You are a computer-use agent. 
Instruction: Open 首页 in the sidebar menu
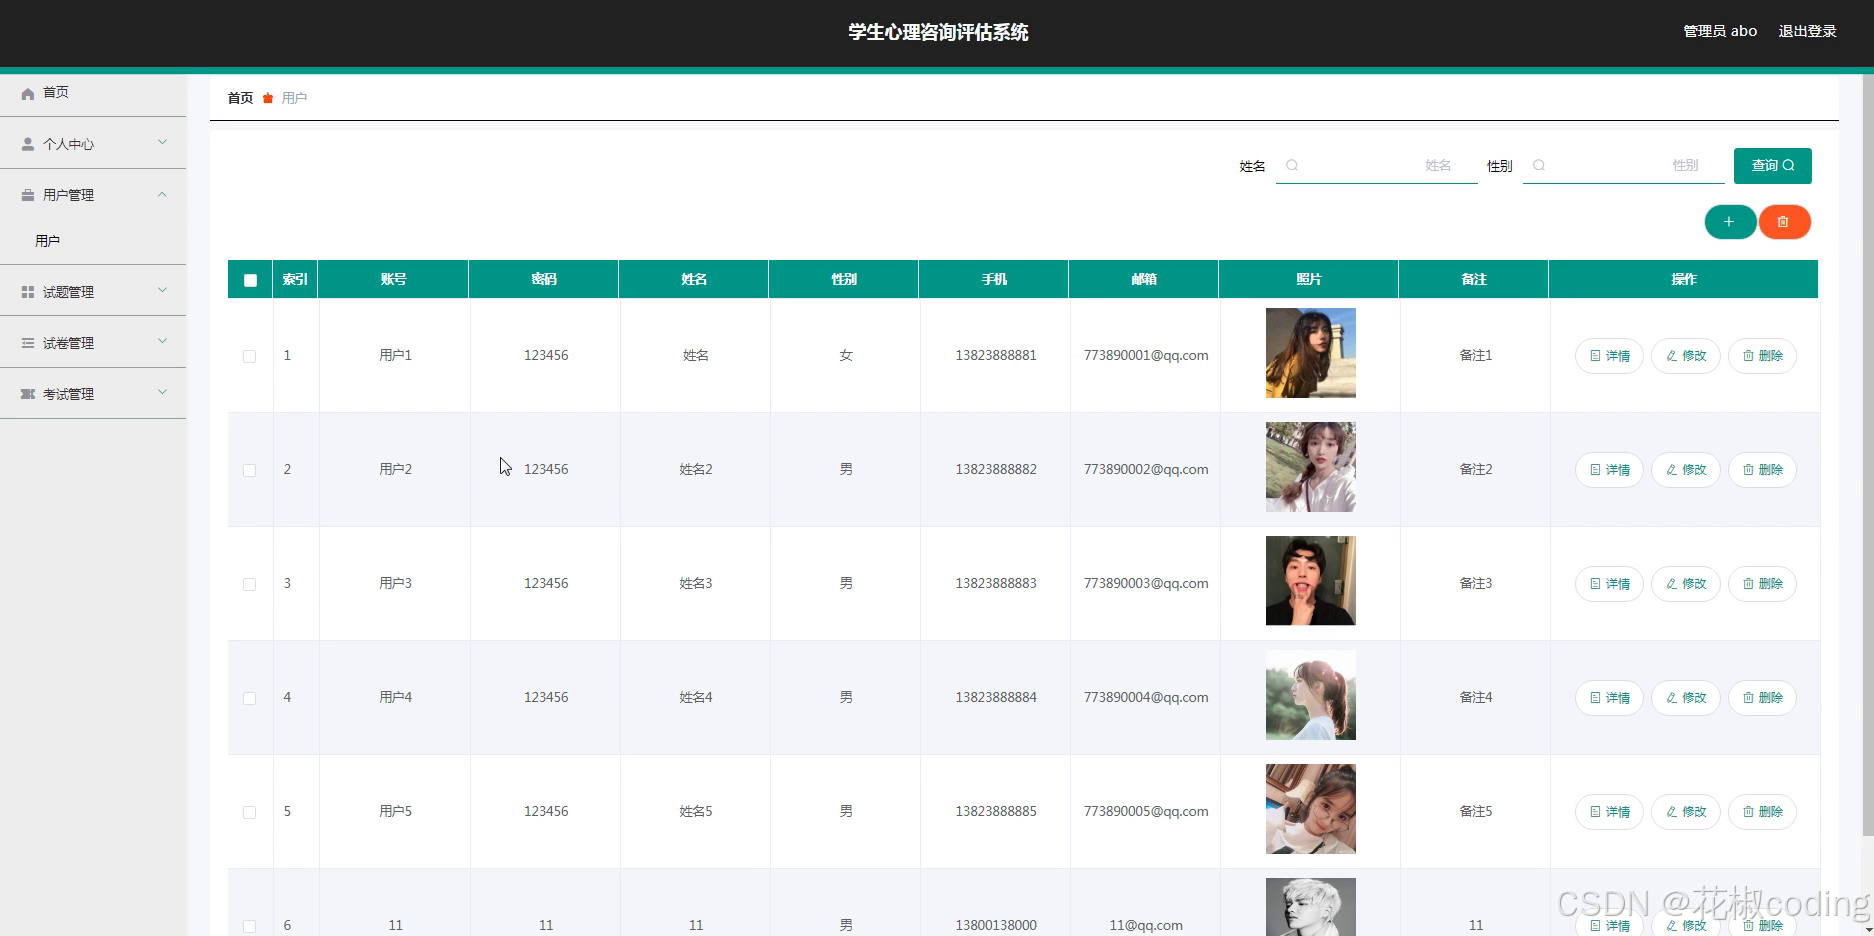coord(93,92)
